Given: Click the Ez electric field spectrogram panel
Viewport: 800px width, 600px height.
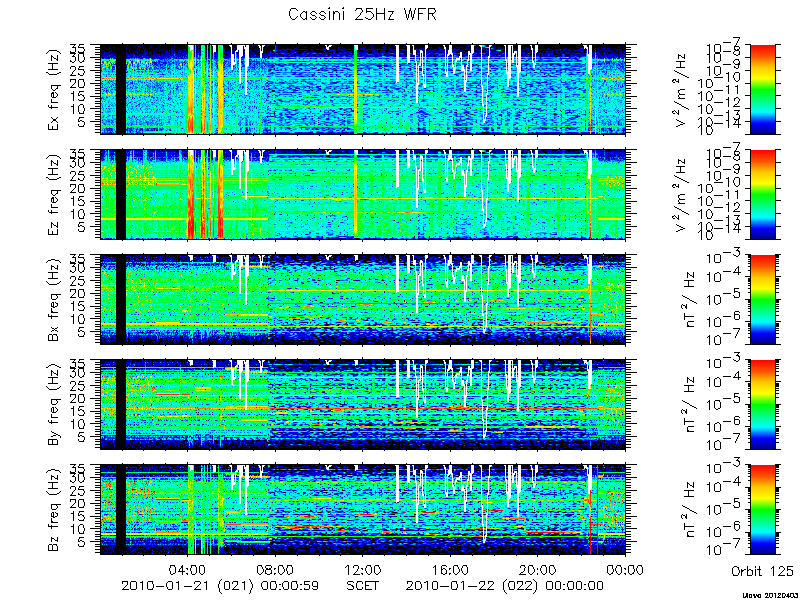Looking at the screenshot, I should tap(363, 194).
